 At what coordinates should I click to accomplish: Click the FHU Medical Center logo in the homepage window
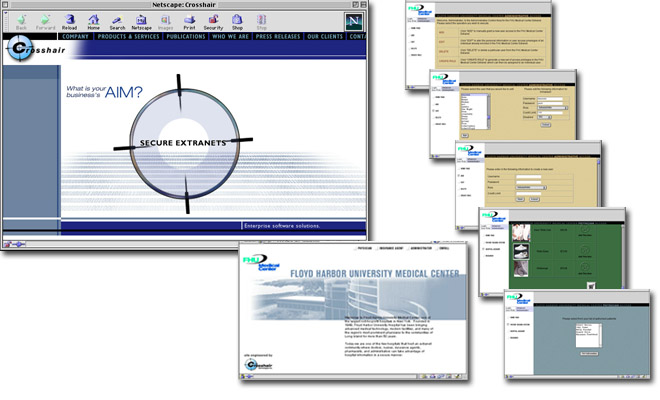pos(261,263)
